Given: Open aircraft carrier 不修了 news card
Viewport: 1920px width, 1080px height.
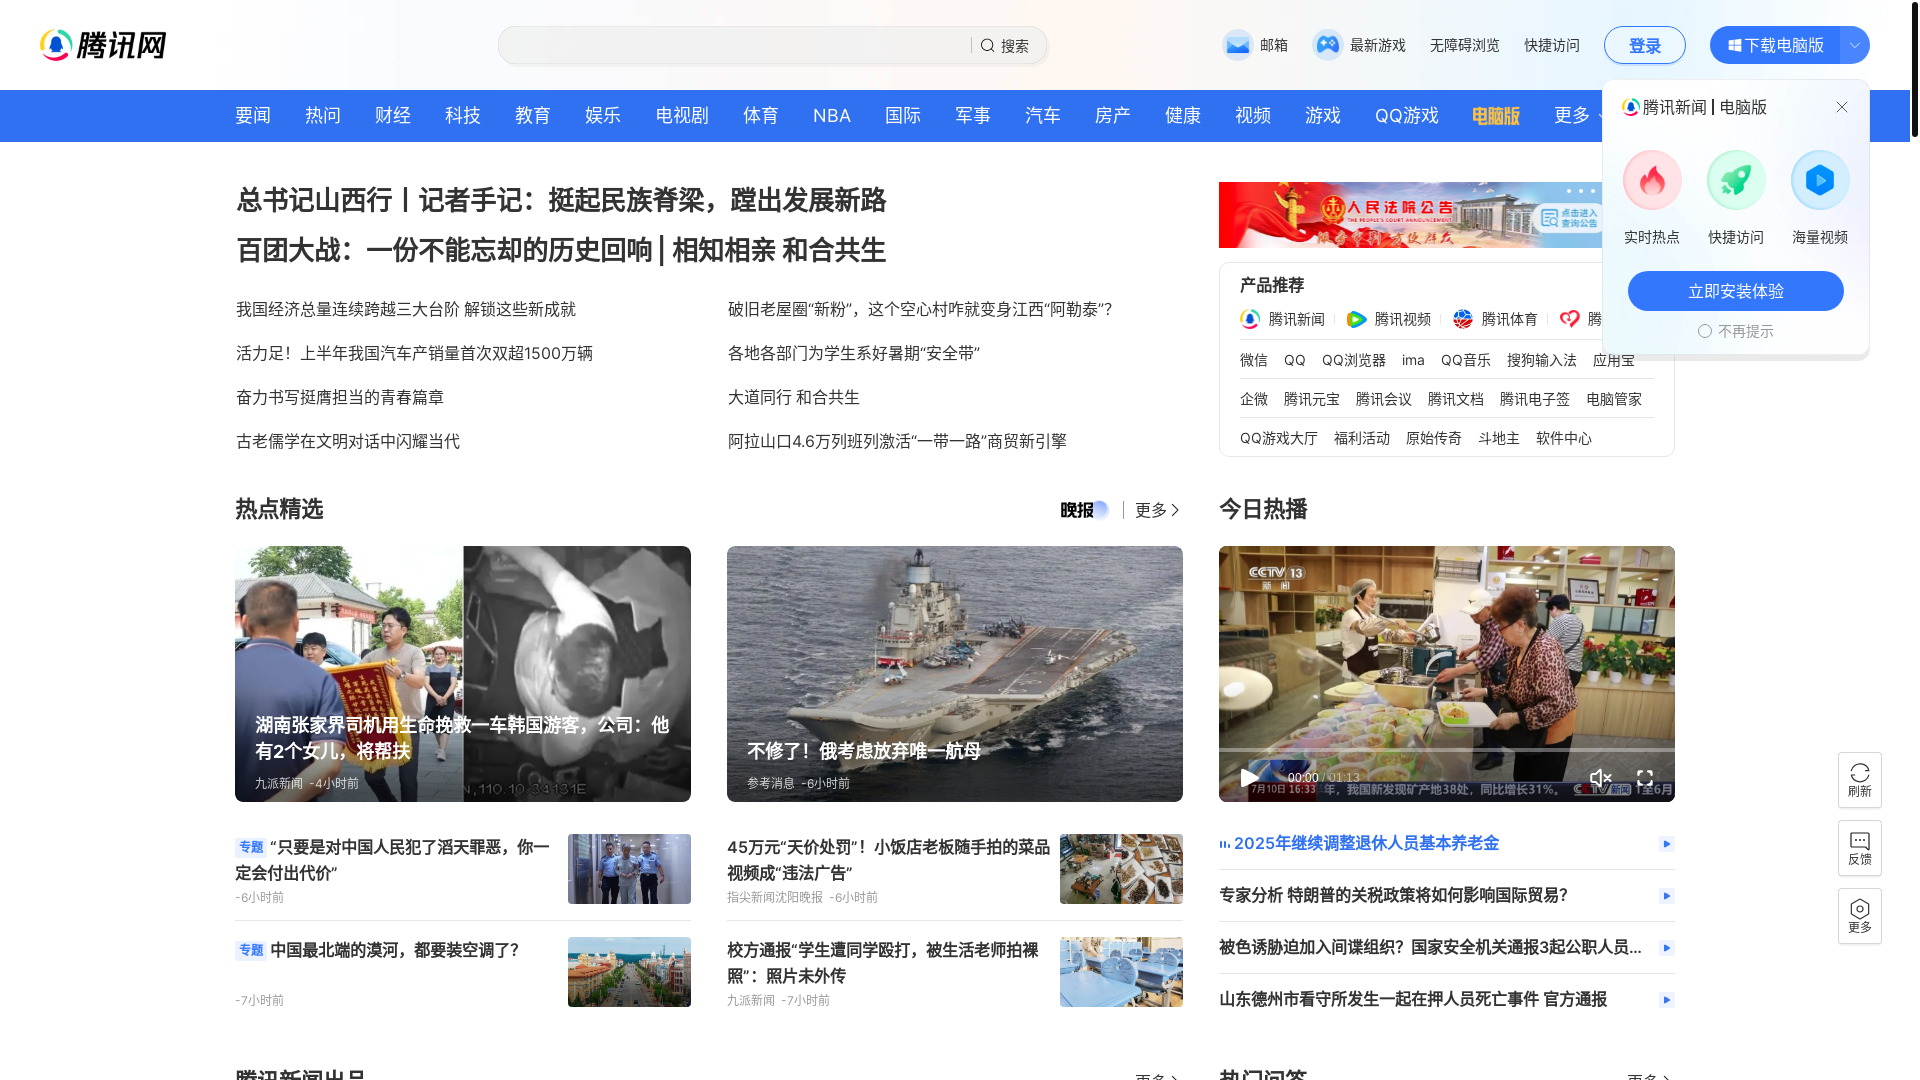Looking at the screenshot, I should [x=955, y=674].
